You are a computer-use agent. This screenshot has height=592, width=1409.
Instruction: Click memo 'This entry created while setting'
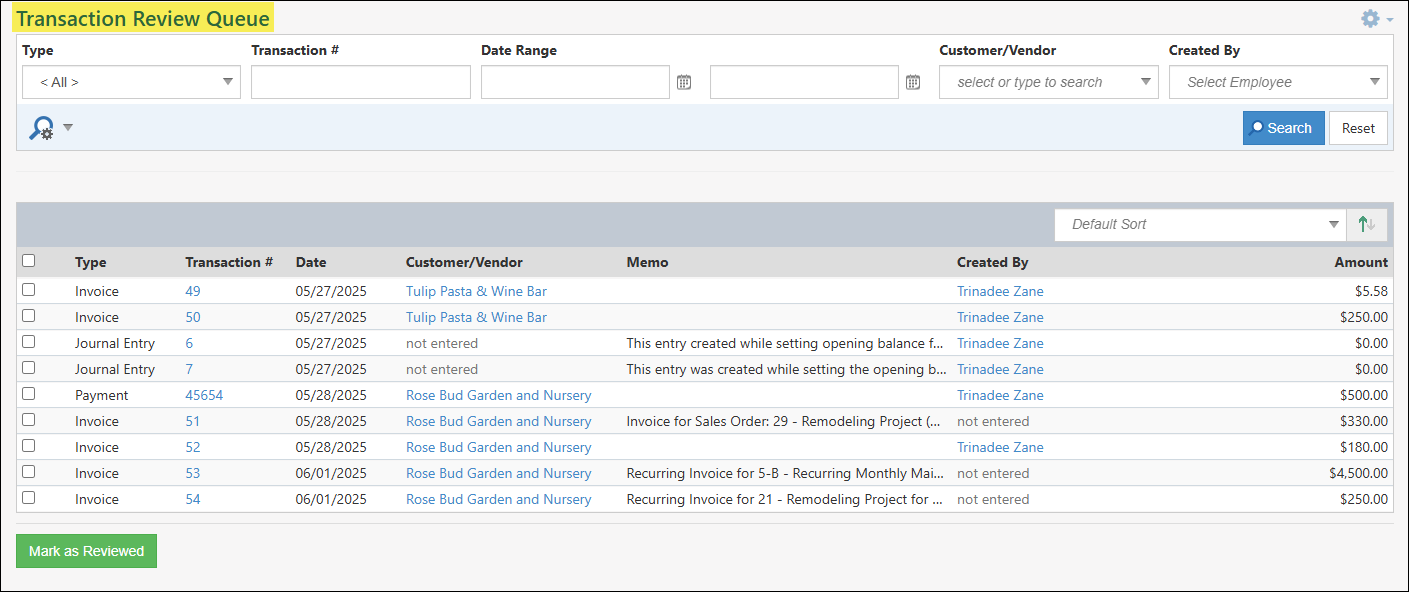[785, 343]
